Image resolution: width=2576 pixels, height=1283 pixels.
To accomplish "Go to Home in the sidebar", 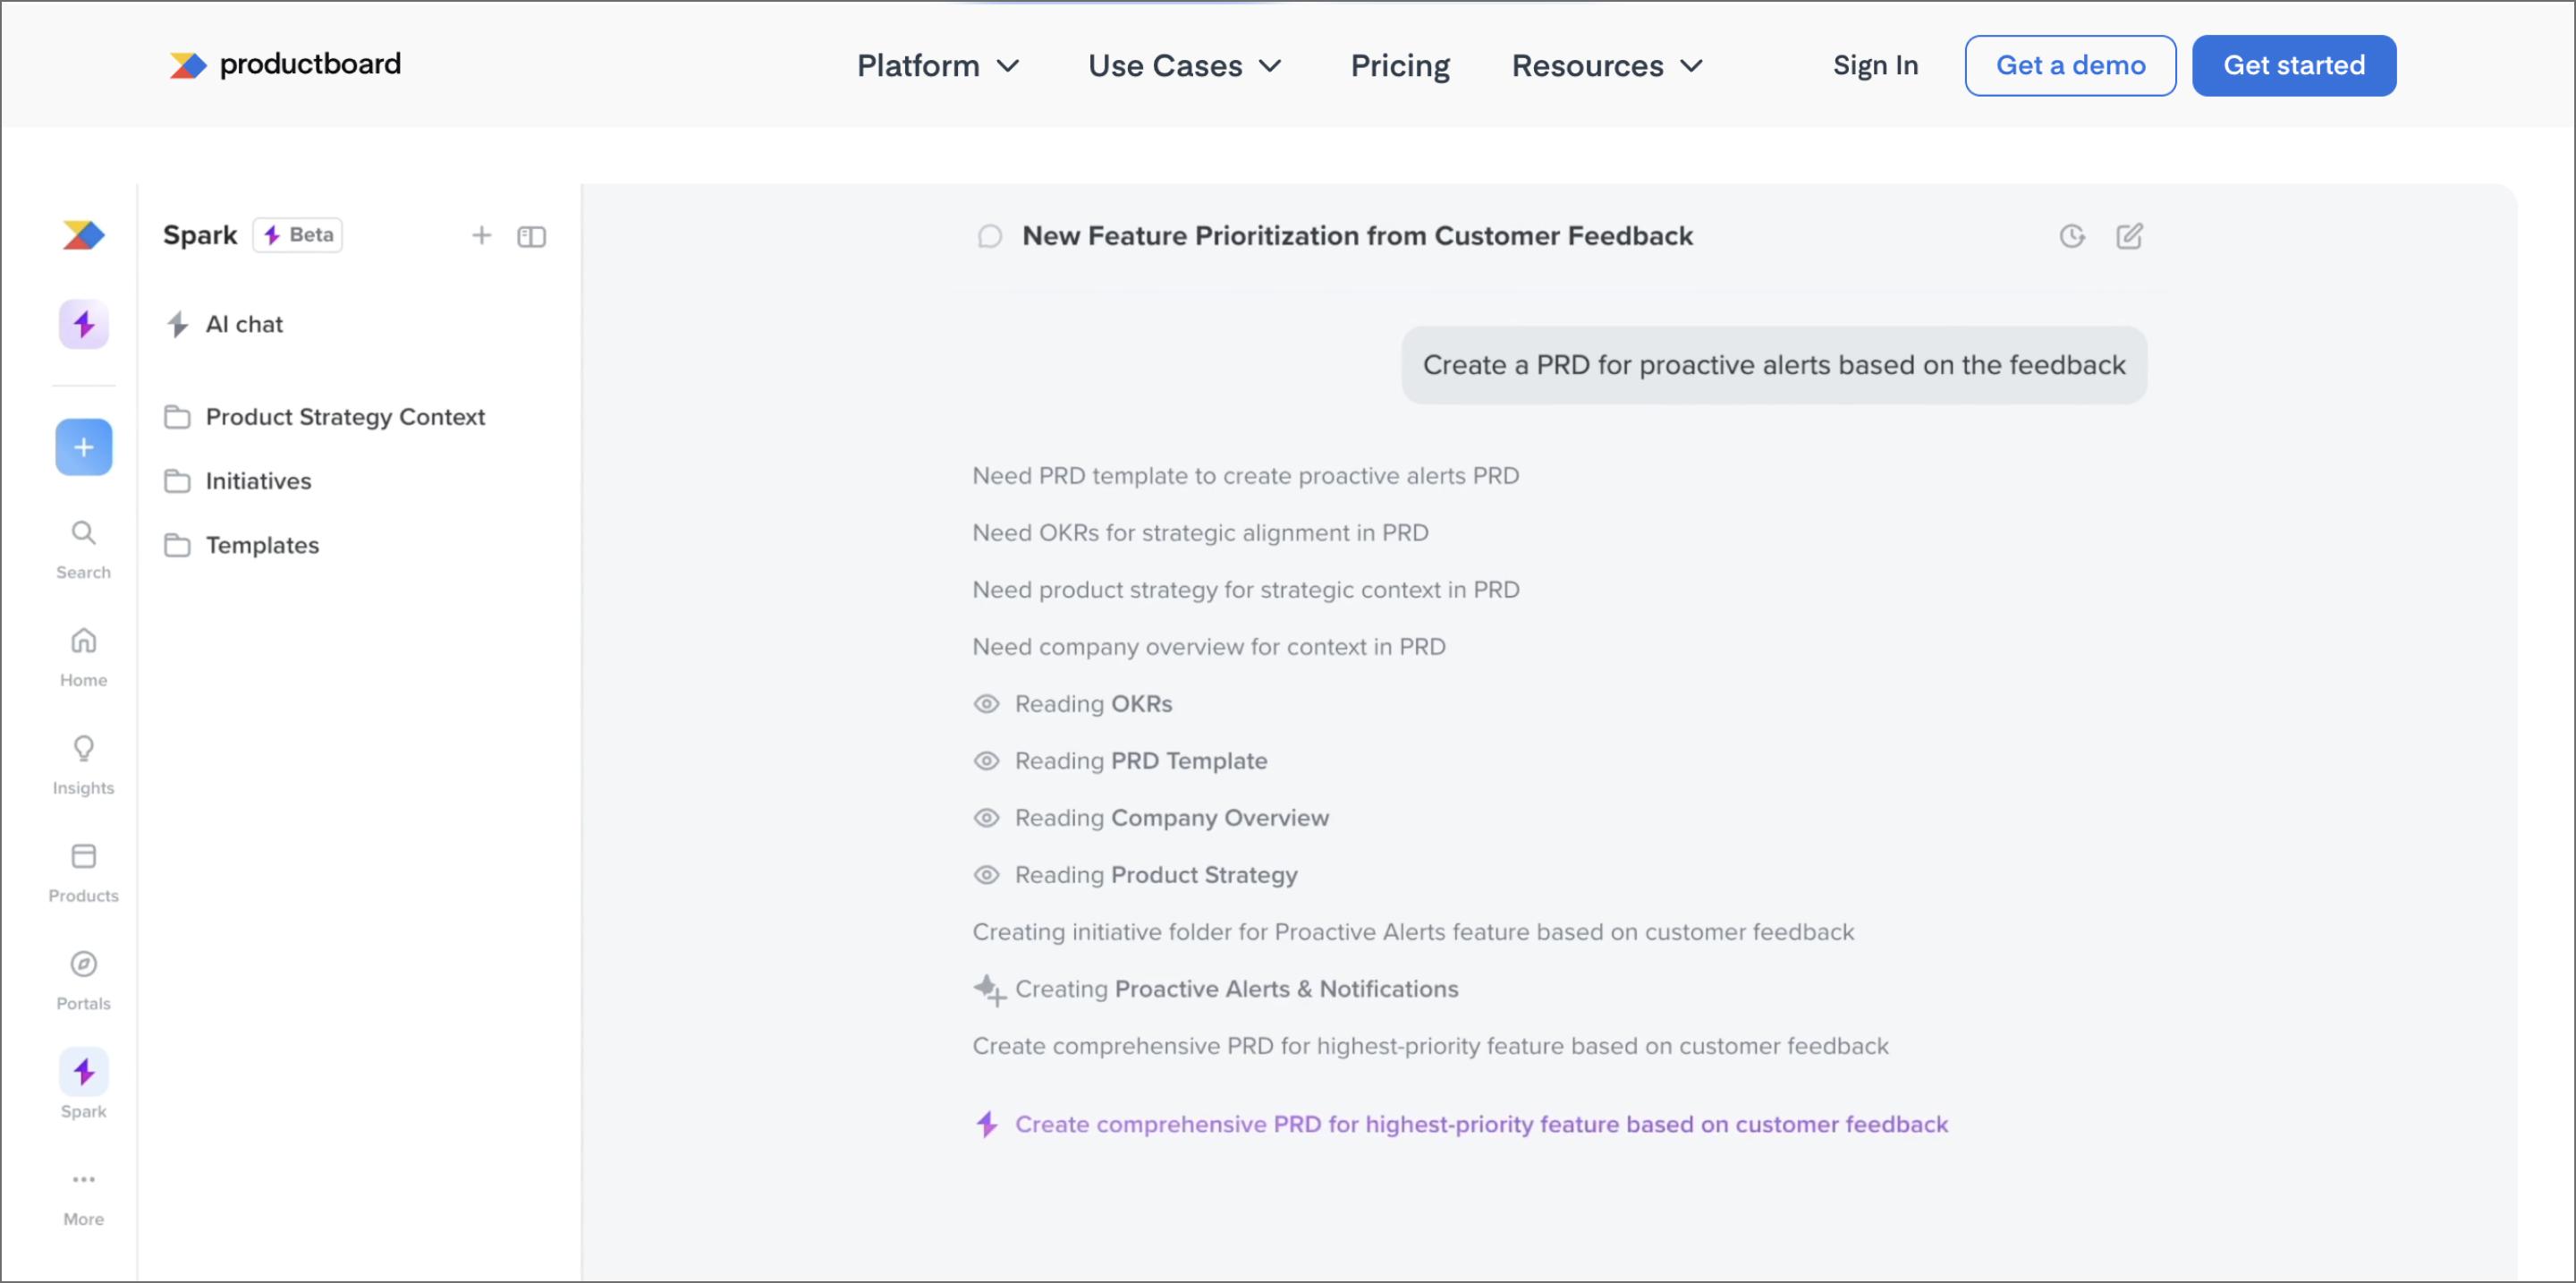I will (x=83, y=657).
